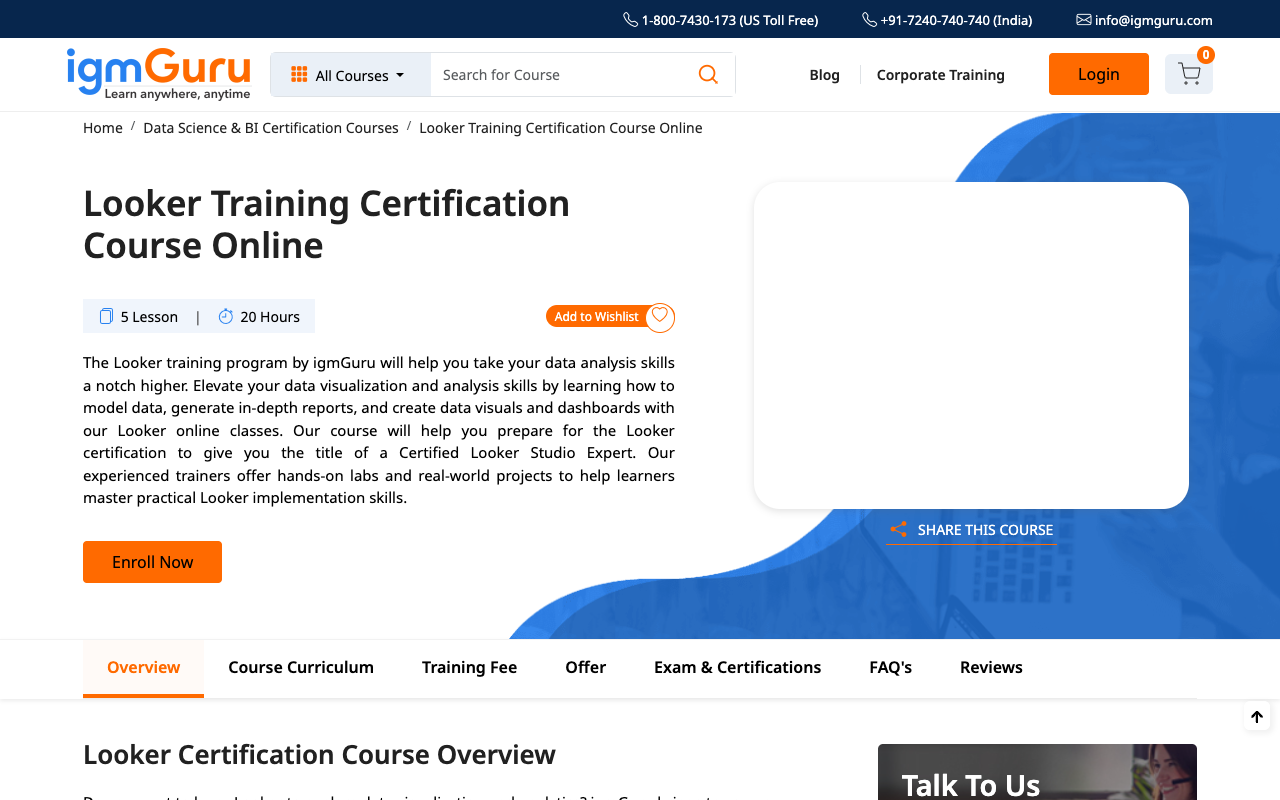
Task: Open the All Courses dropdown
Action: [x=350, y=75]
